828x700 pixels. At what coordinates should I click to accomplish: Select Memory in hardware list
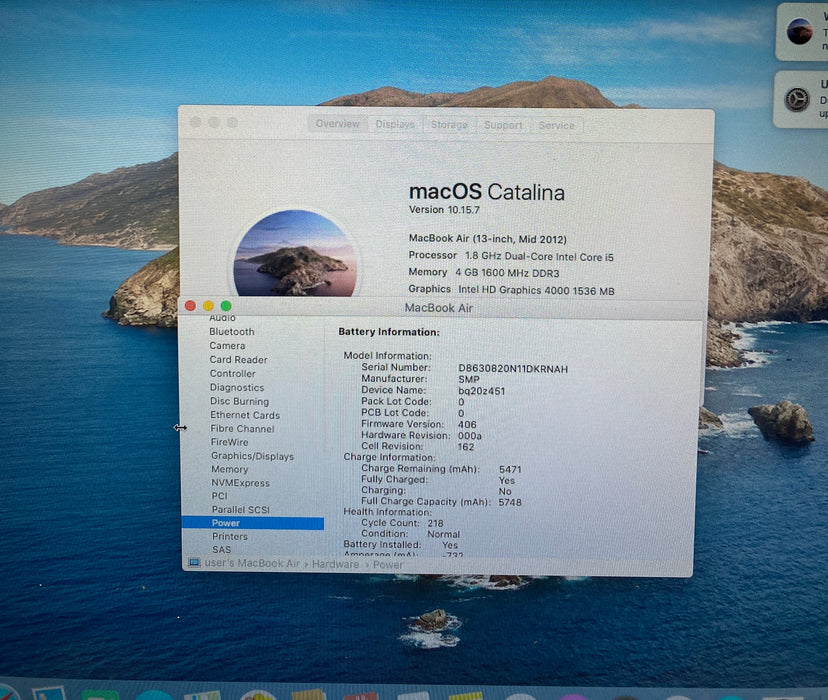point(229,469)
